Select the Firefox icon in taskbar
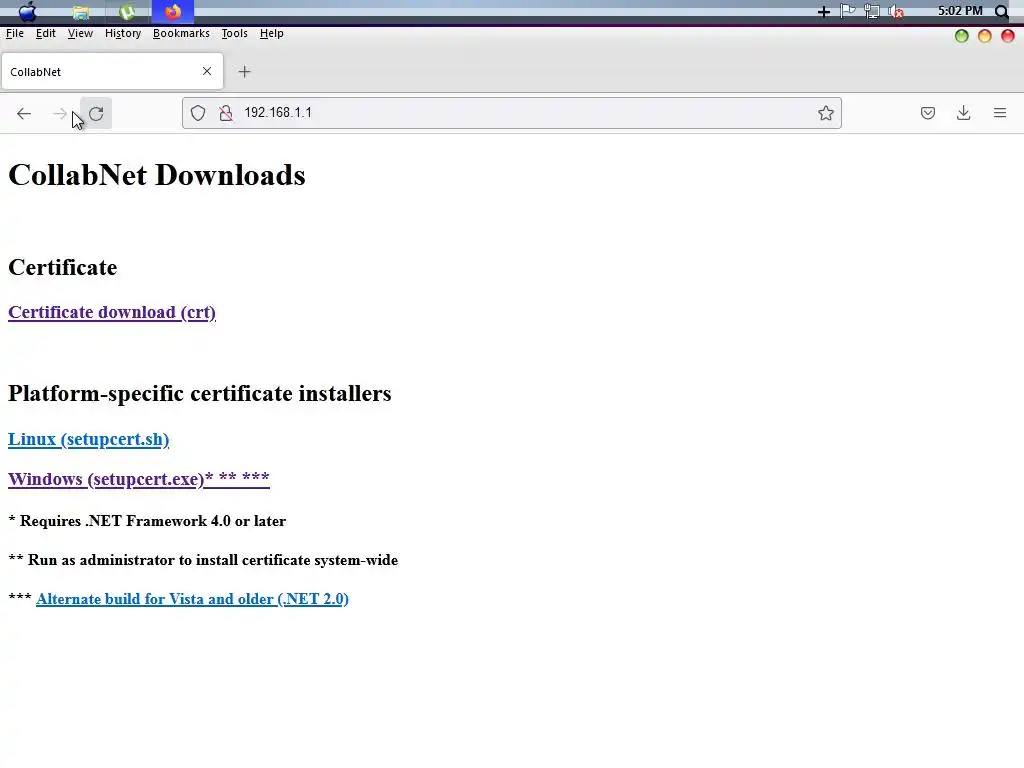Screen dimensions: 1024x768 click(x=173, y=12)
